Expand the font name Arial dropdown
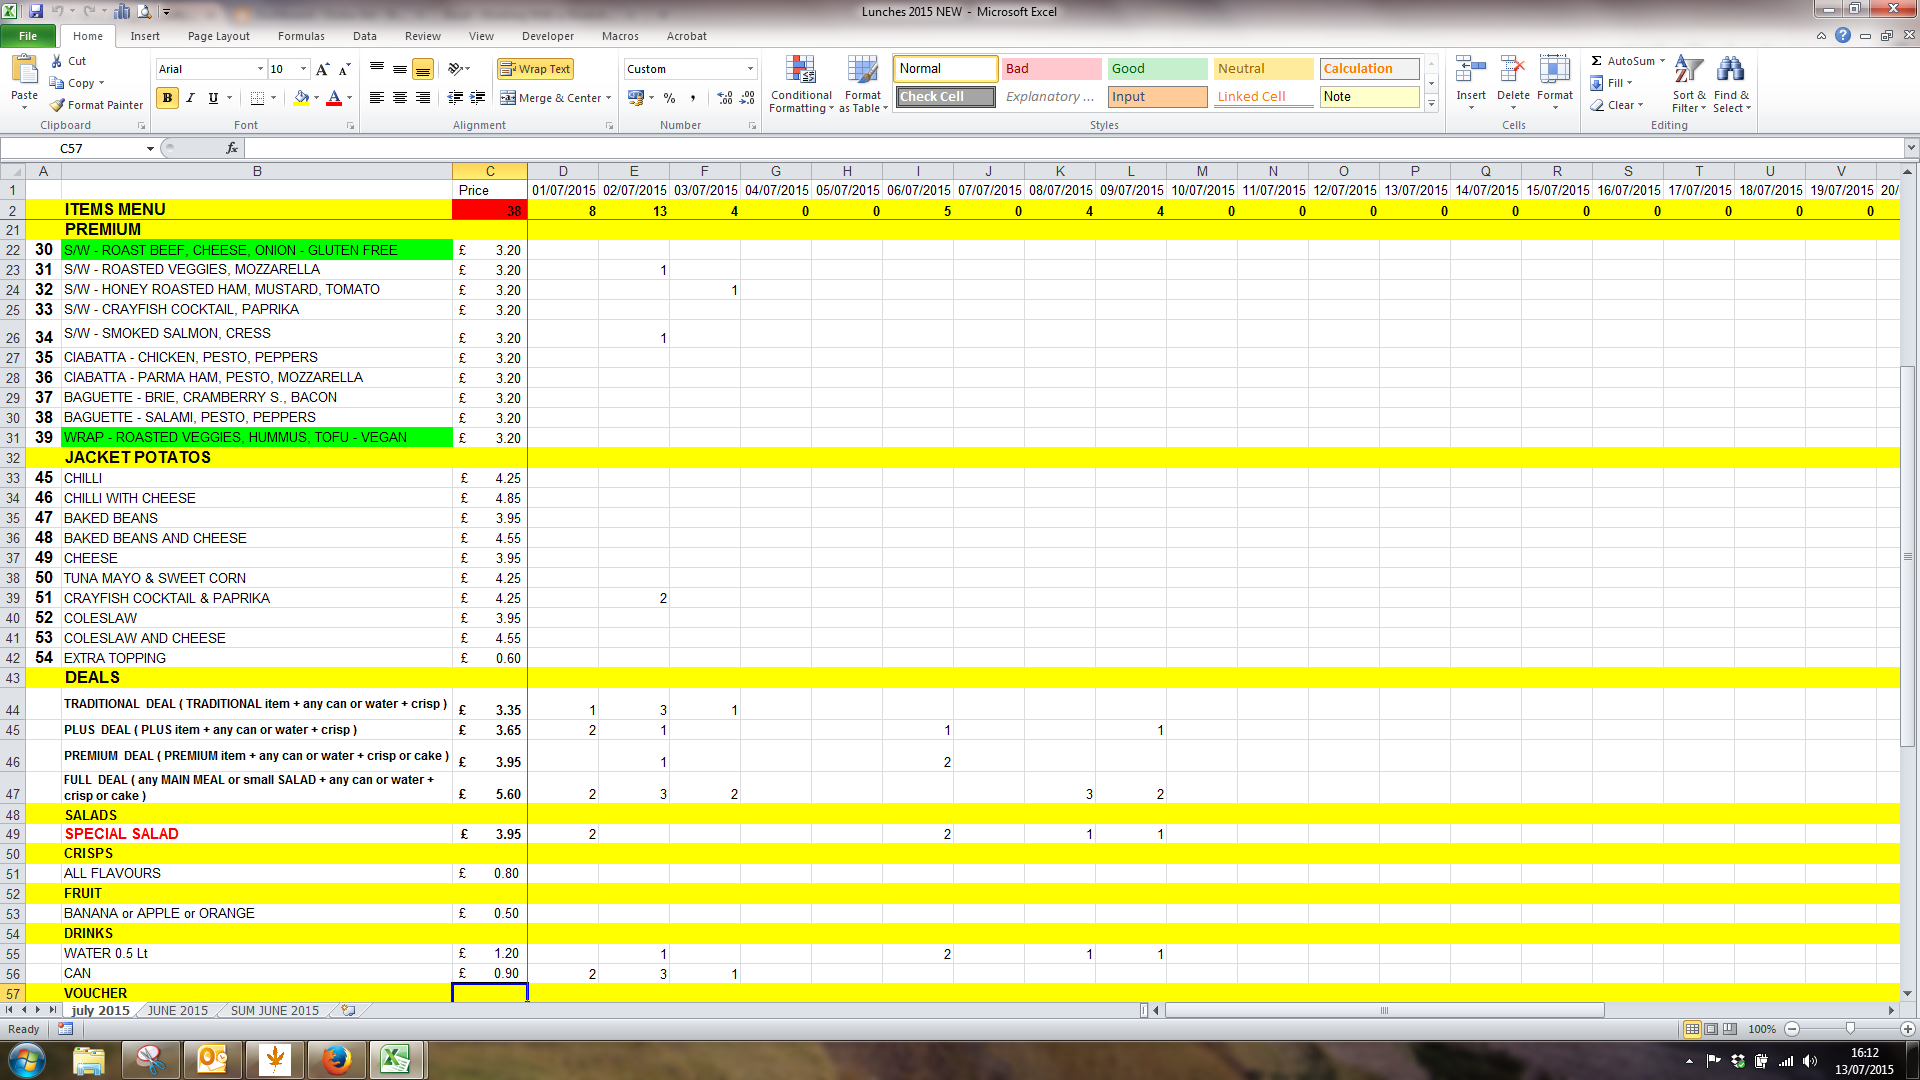Viewport: 1920px width, 1080px height. pyautogui.click(x=260, y=69)
